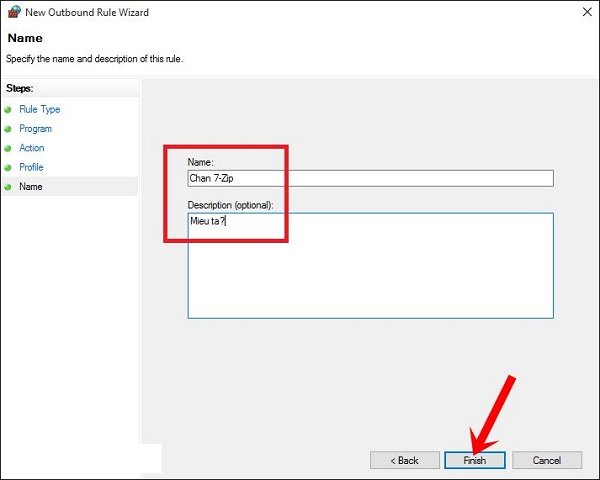The image size is (600, 480).
Task: Jump to the Action step
Action: pyautogui.click(x=32, y=148)
